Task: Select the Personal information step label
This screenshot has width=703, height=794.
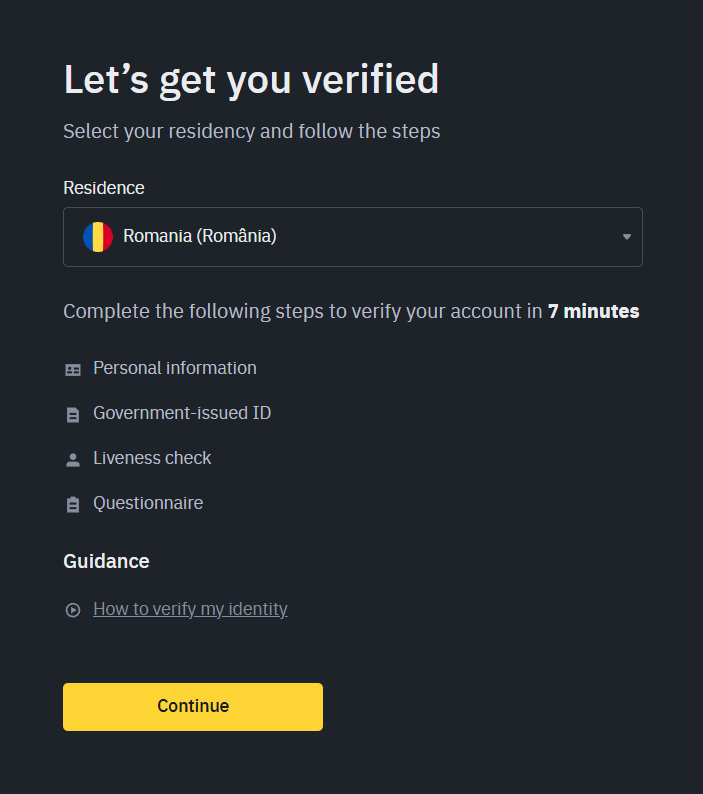Action: click(x=175, y=368)
